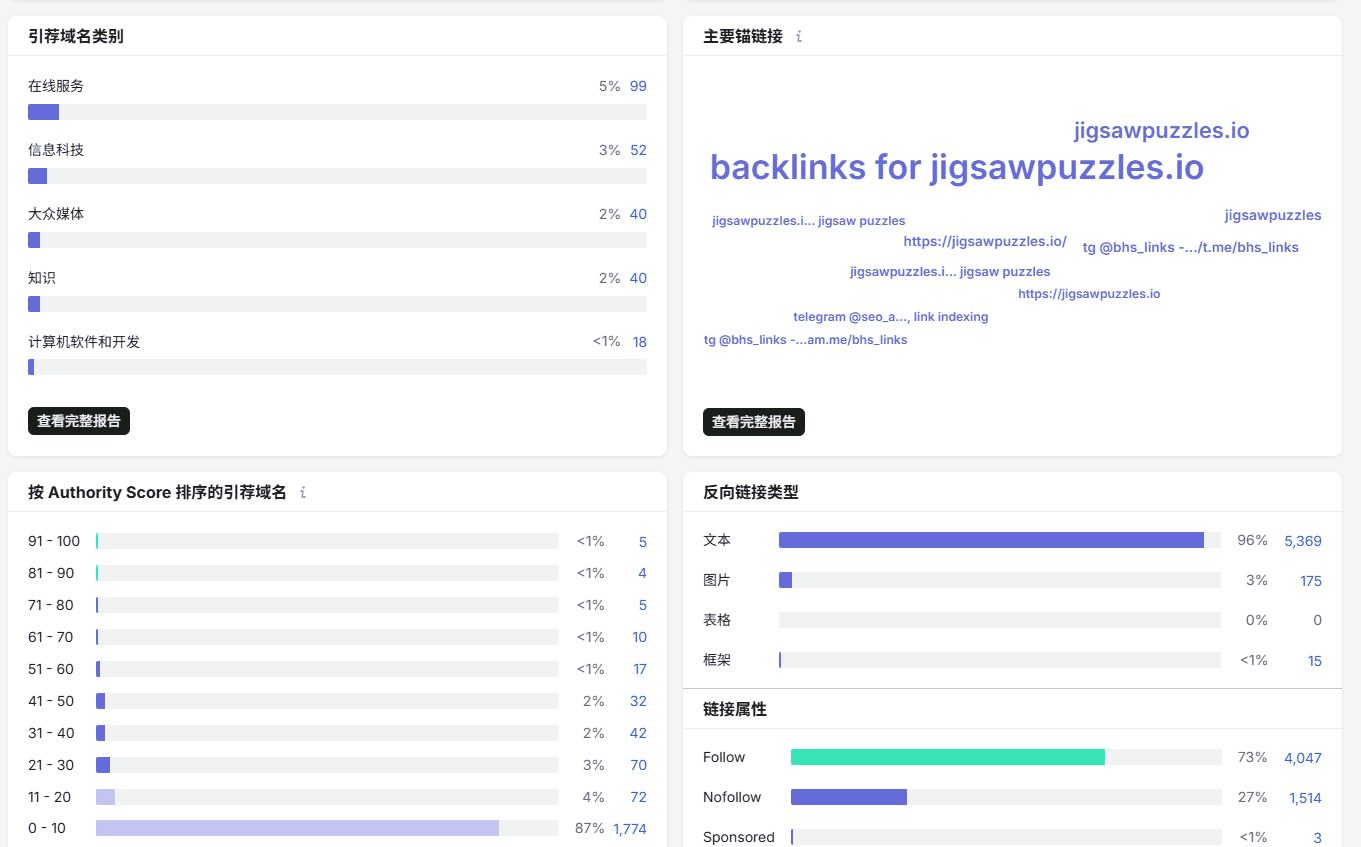Open the 40 count for 知识

[638, 278]
